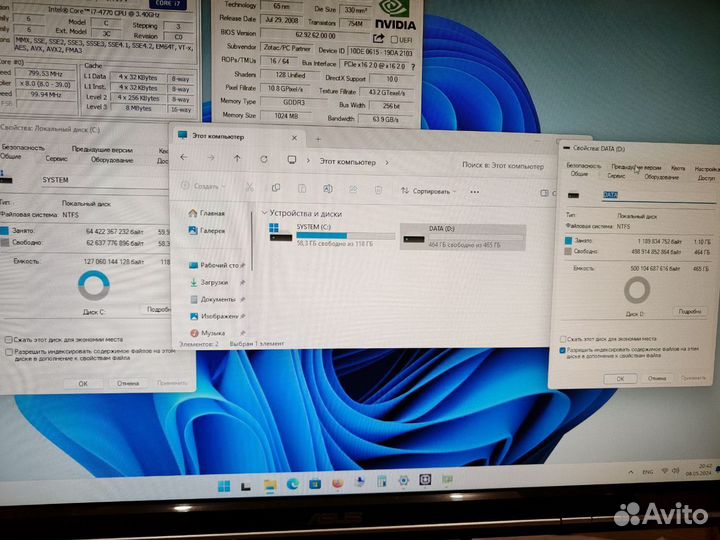720x540 pixels.
Task: Click the Share icon in Explorer toolbar
Action: 353,189
